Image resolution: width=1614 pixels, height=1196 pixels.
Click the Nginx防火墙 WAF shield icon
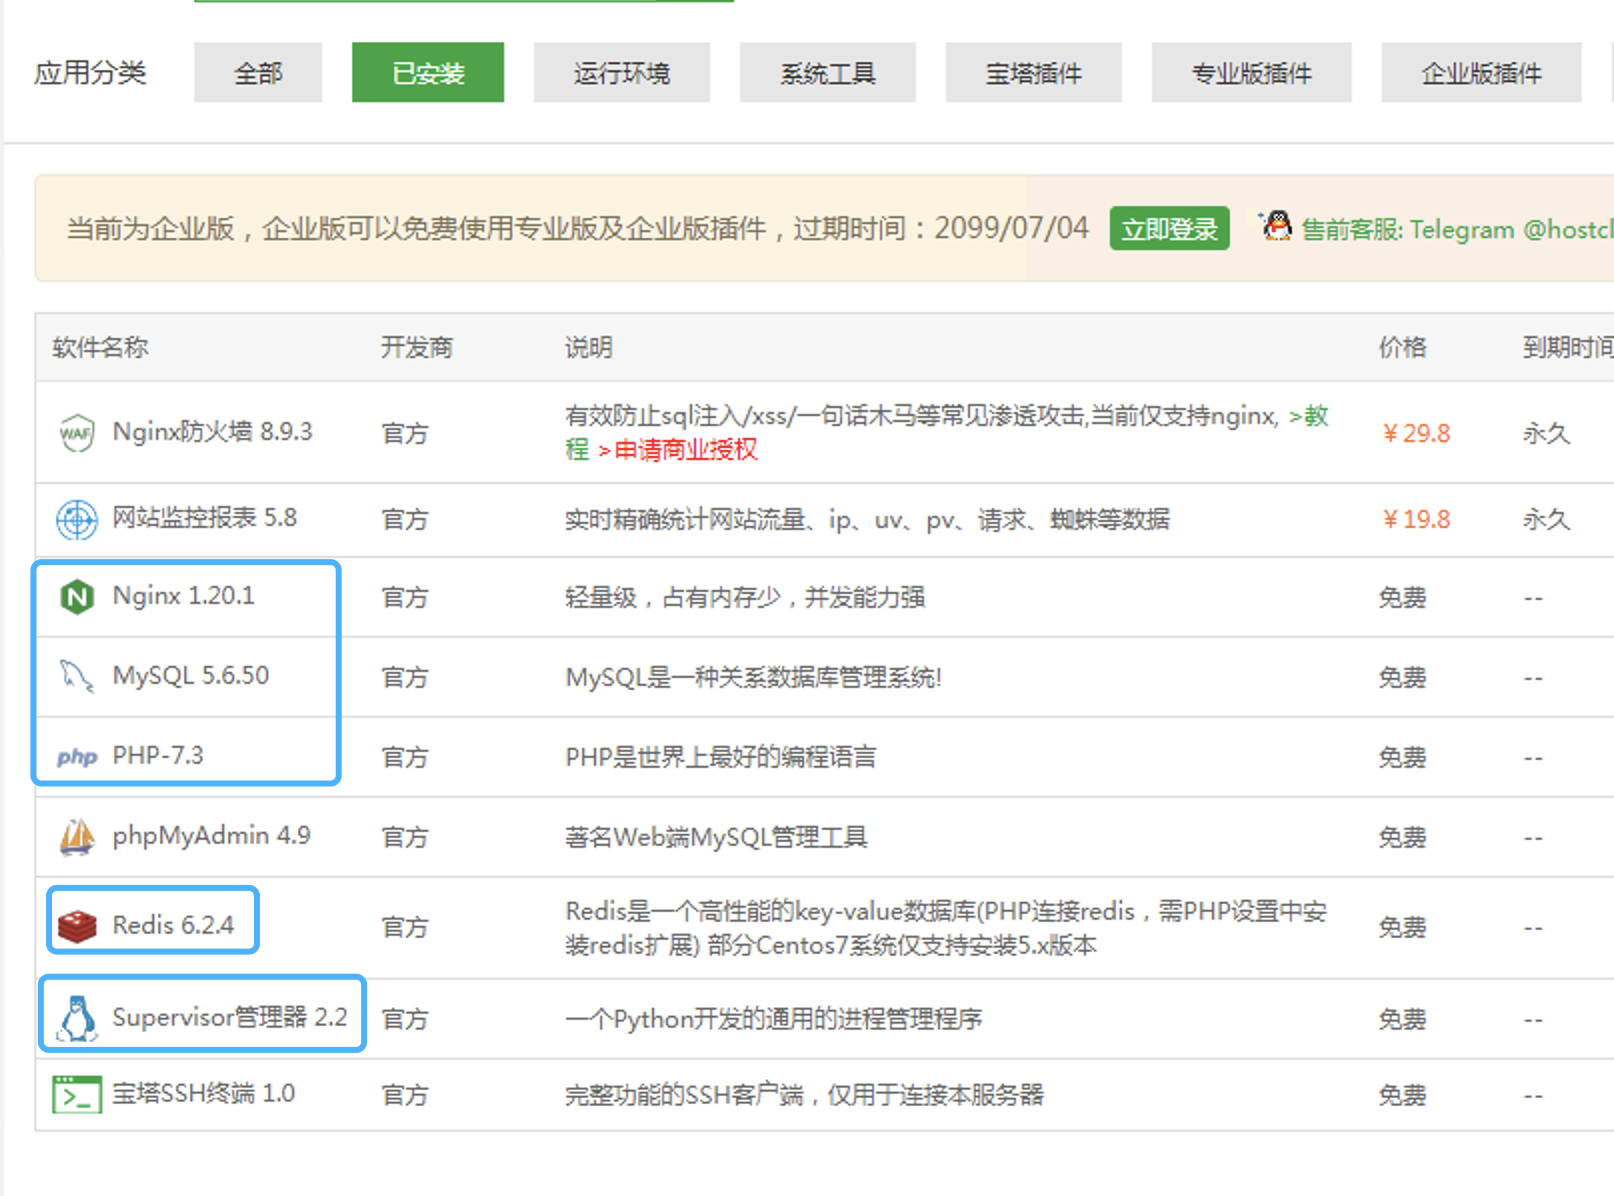[x=77, y=433]
